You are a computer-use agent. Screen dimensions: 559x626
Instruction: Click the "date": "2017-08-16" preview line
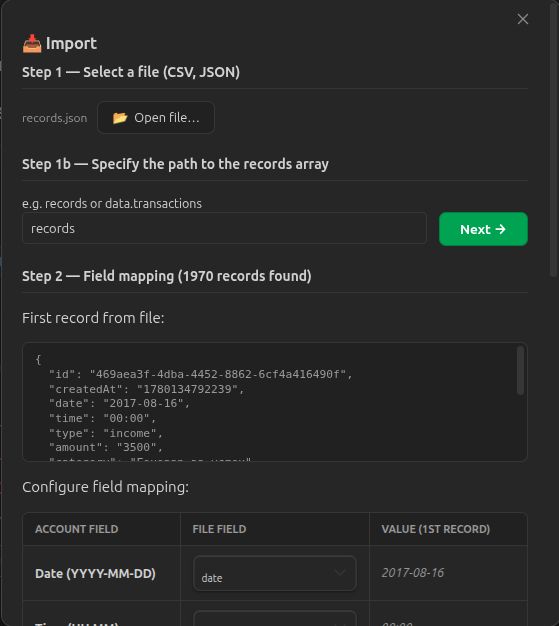(x=119, y=403)
